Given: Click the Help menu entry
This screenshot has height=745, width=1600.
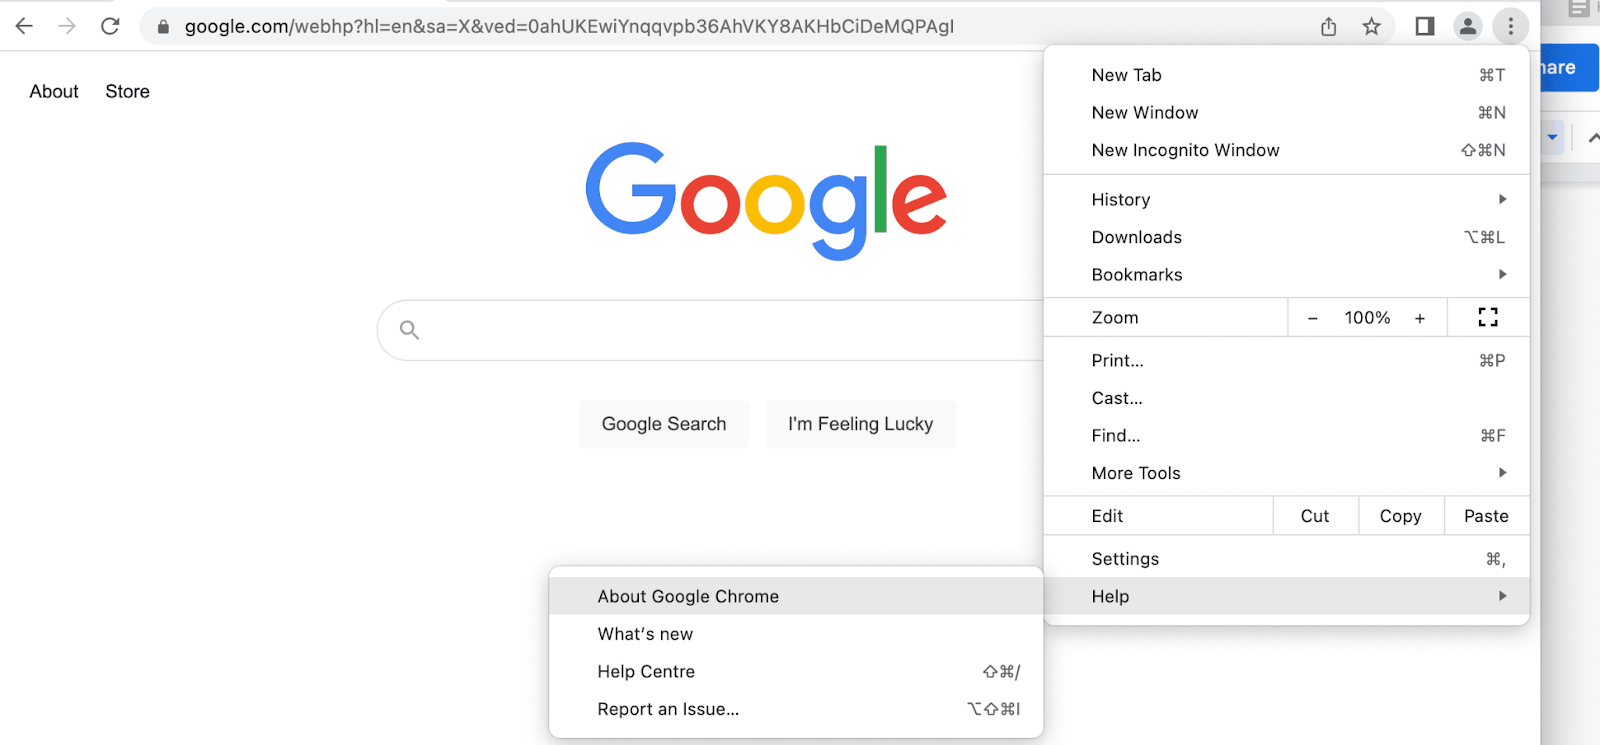Looking at the screenshot, I should [1286, 596].
